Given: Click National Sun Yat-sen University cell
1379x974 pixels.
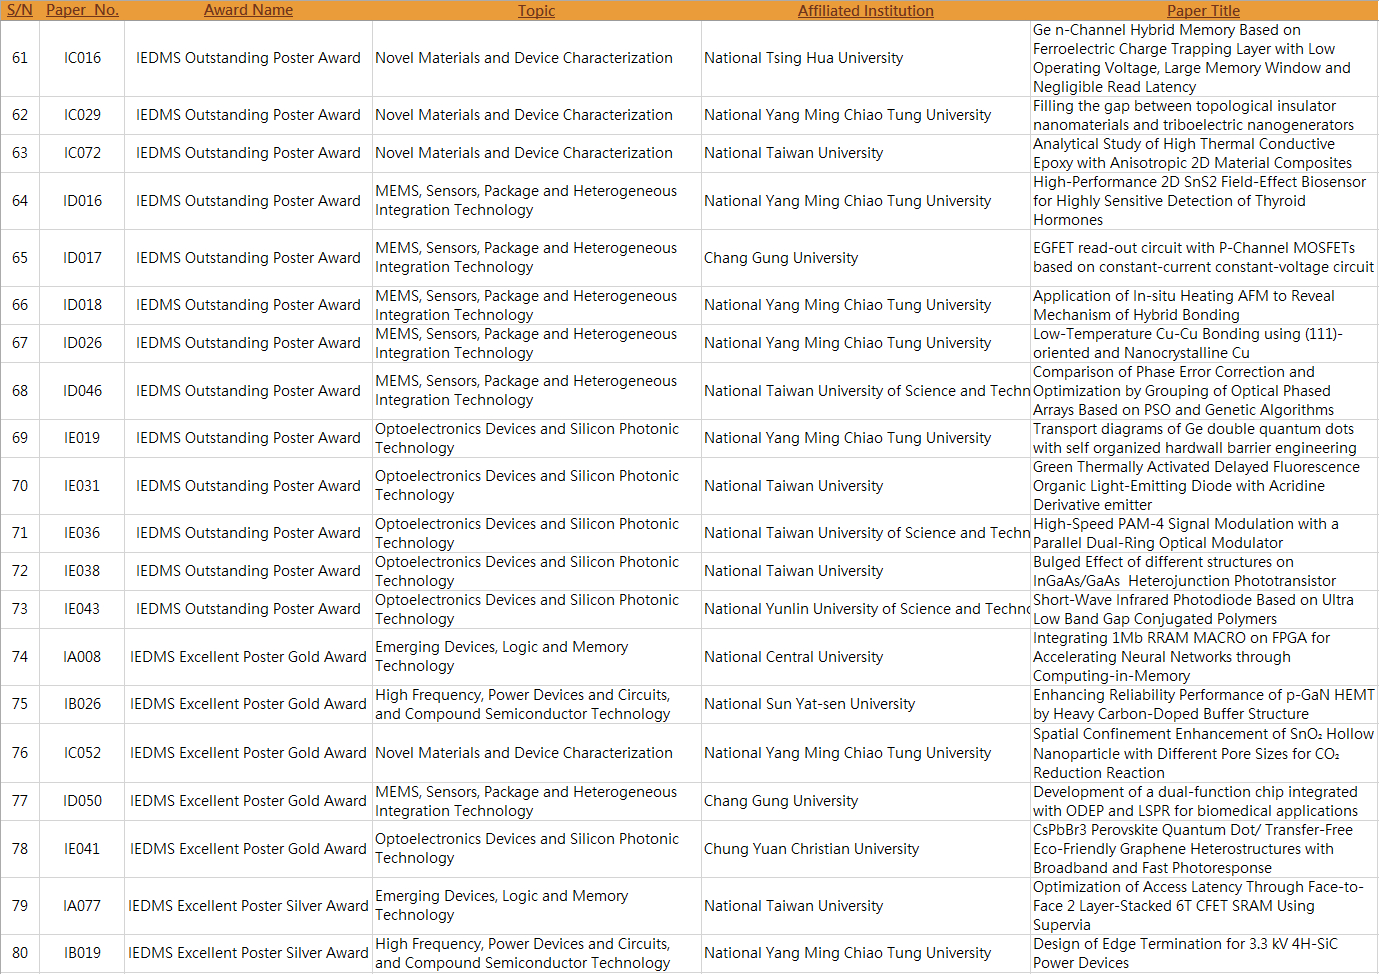Looking at the screenshot, I should click(x=866, y=704).
